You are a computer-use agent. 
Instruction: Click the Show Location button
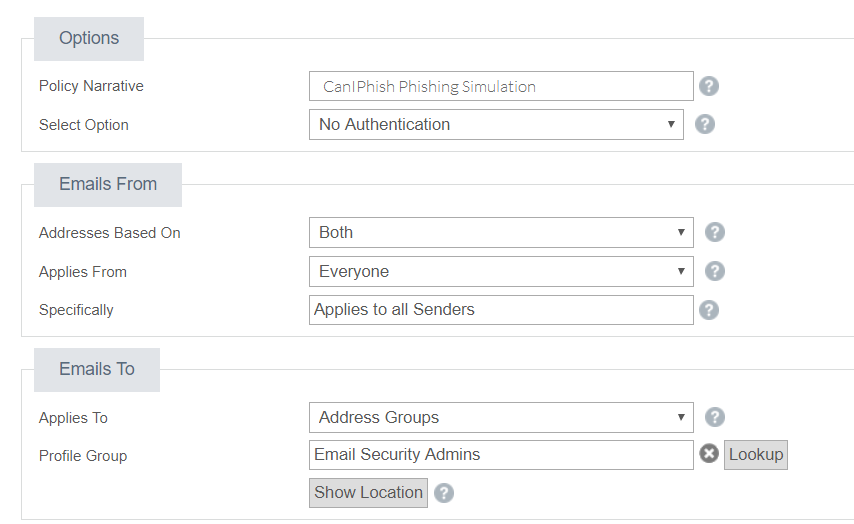tap(368, 492)
